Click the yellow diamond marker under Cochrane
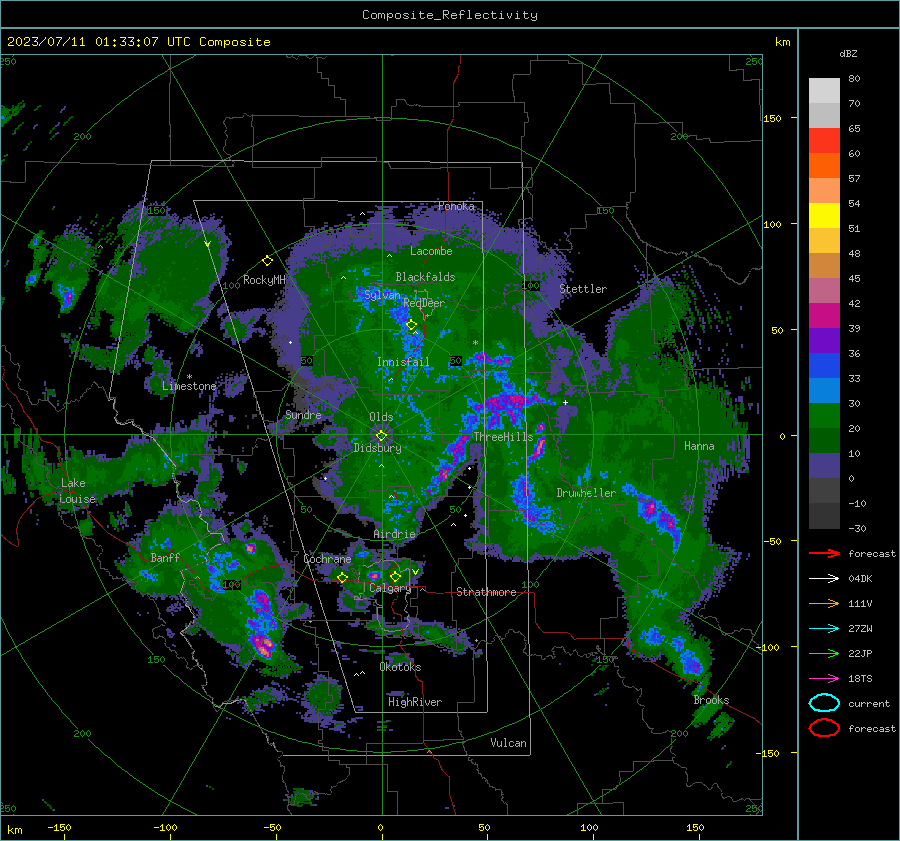Viewport: 900px width, 841px height. [343, 577]
